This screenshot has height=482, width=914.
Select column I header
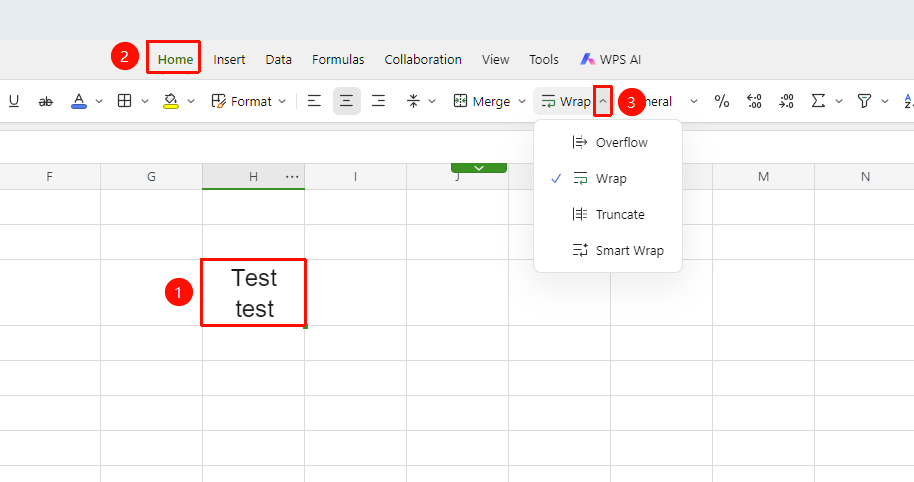point(356,177)
